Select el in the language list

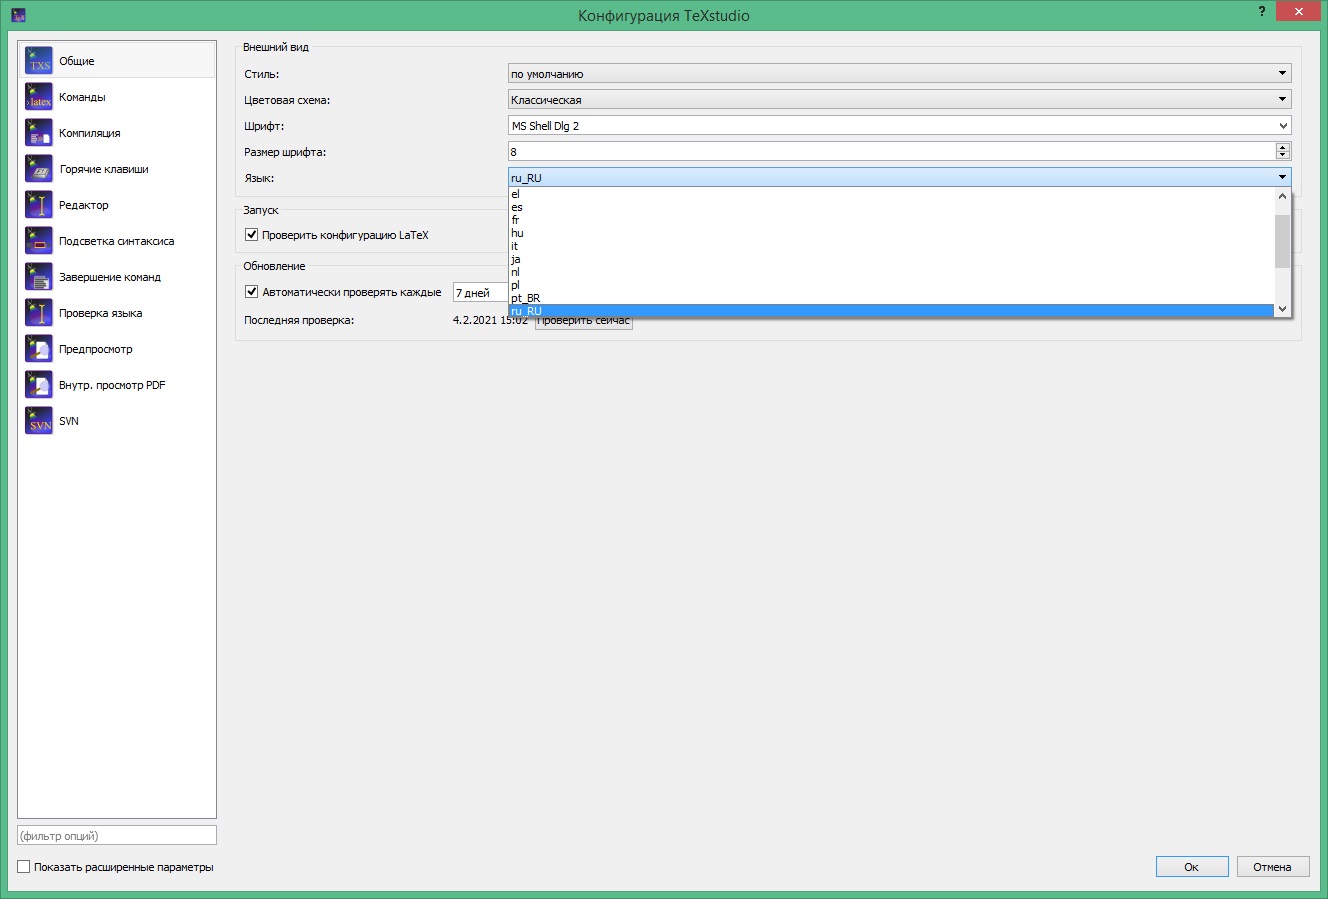pos(891,194)
